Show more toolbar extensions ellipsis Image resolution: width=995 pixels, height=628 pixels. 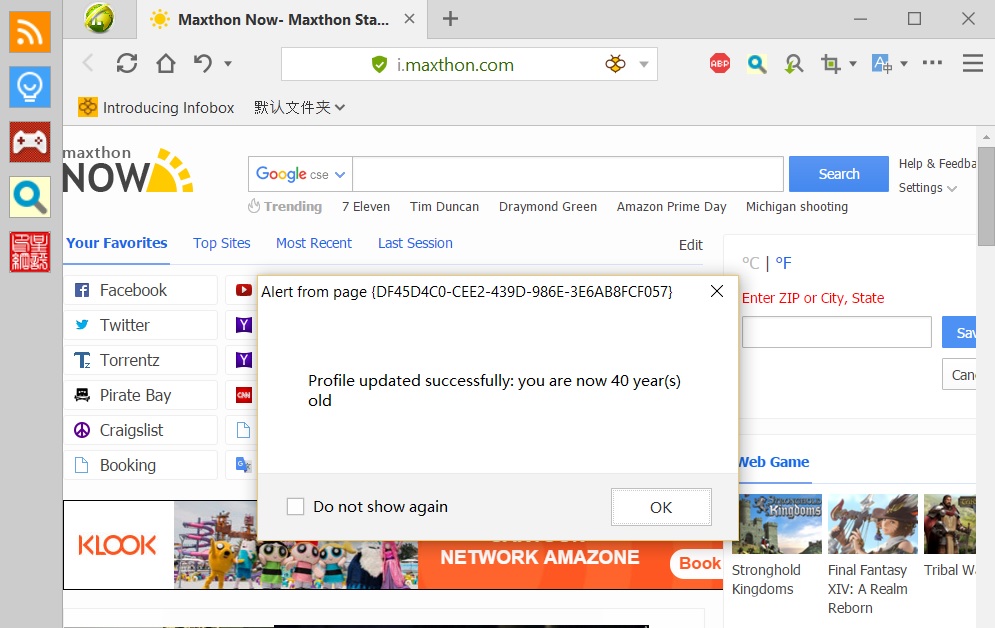coord(932,63)
